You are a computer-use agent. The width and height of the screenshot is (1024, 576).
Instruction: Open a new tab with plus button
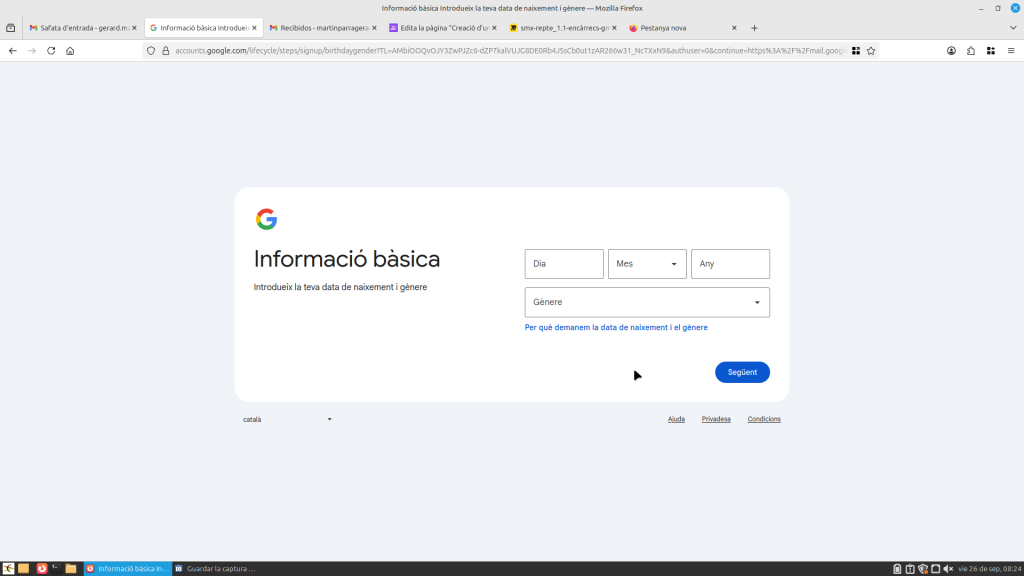coord(754,28)
